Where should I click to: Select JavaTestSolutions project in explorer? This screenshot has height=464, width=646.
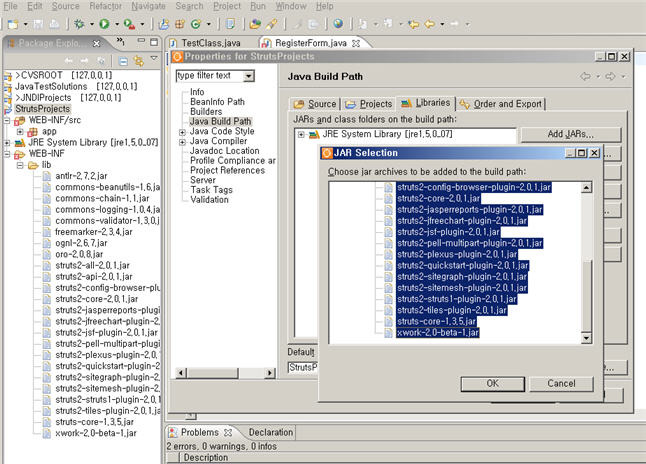coord(51,87)
